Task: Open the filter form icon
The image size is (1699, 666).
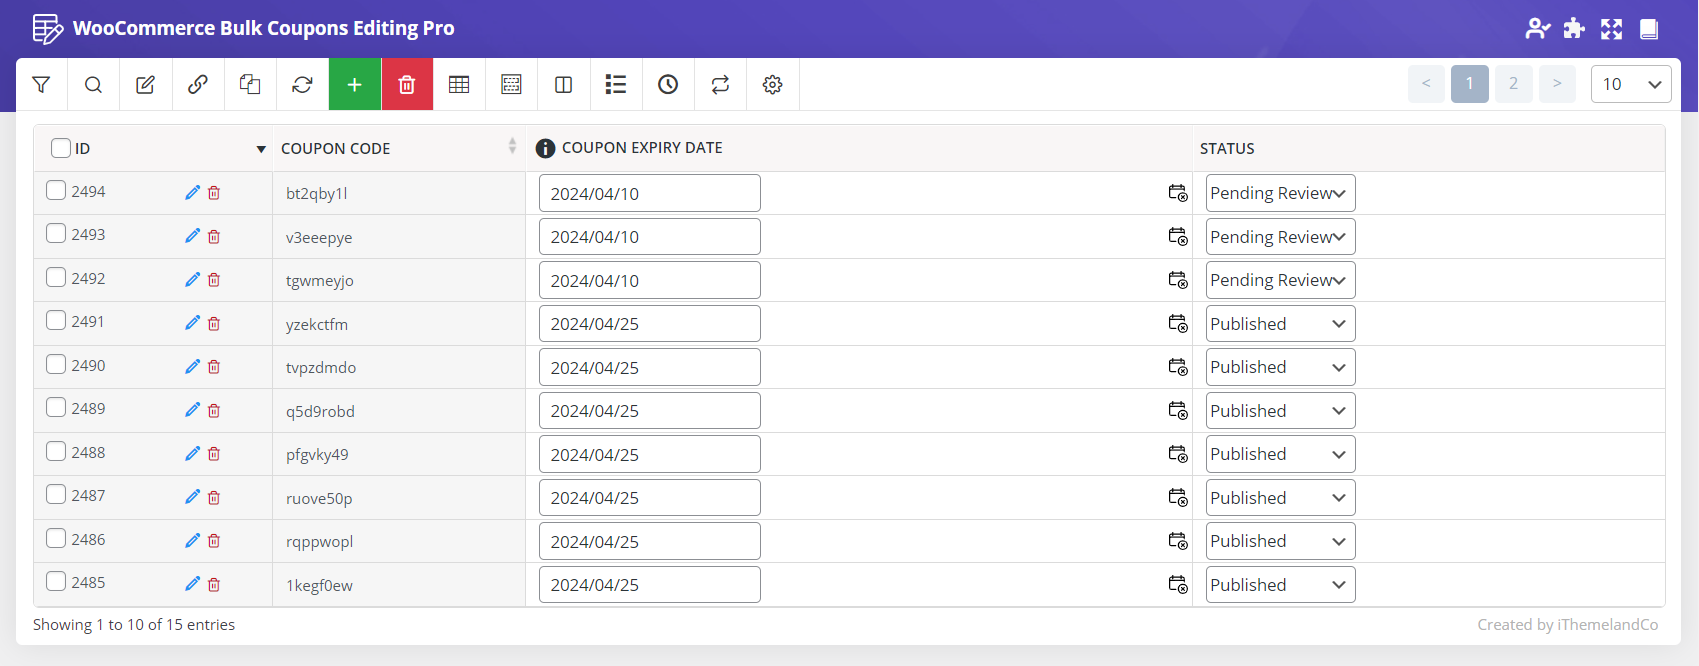Action: tap(41, 85)
